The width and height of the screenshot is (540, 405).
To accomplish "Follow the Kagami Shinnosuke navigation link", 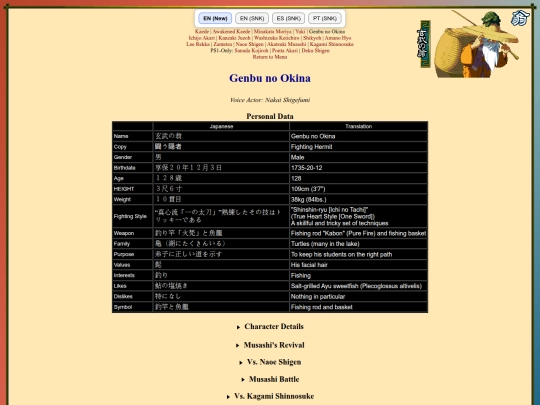I will [x=332, y=44].
